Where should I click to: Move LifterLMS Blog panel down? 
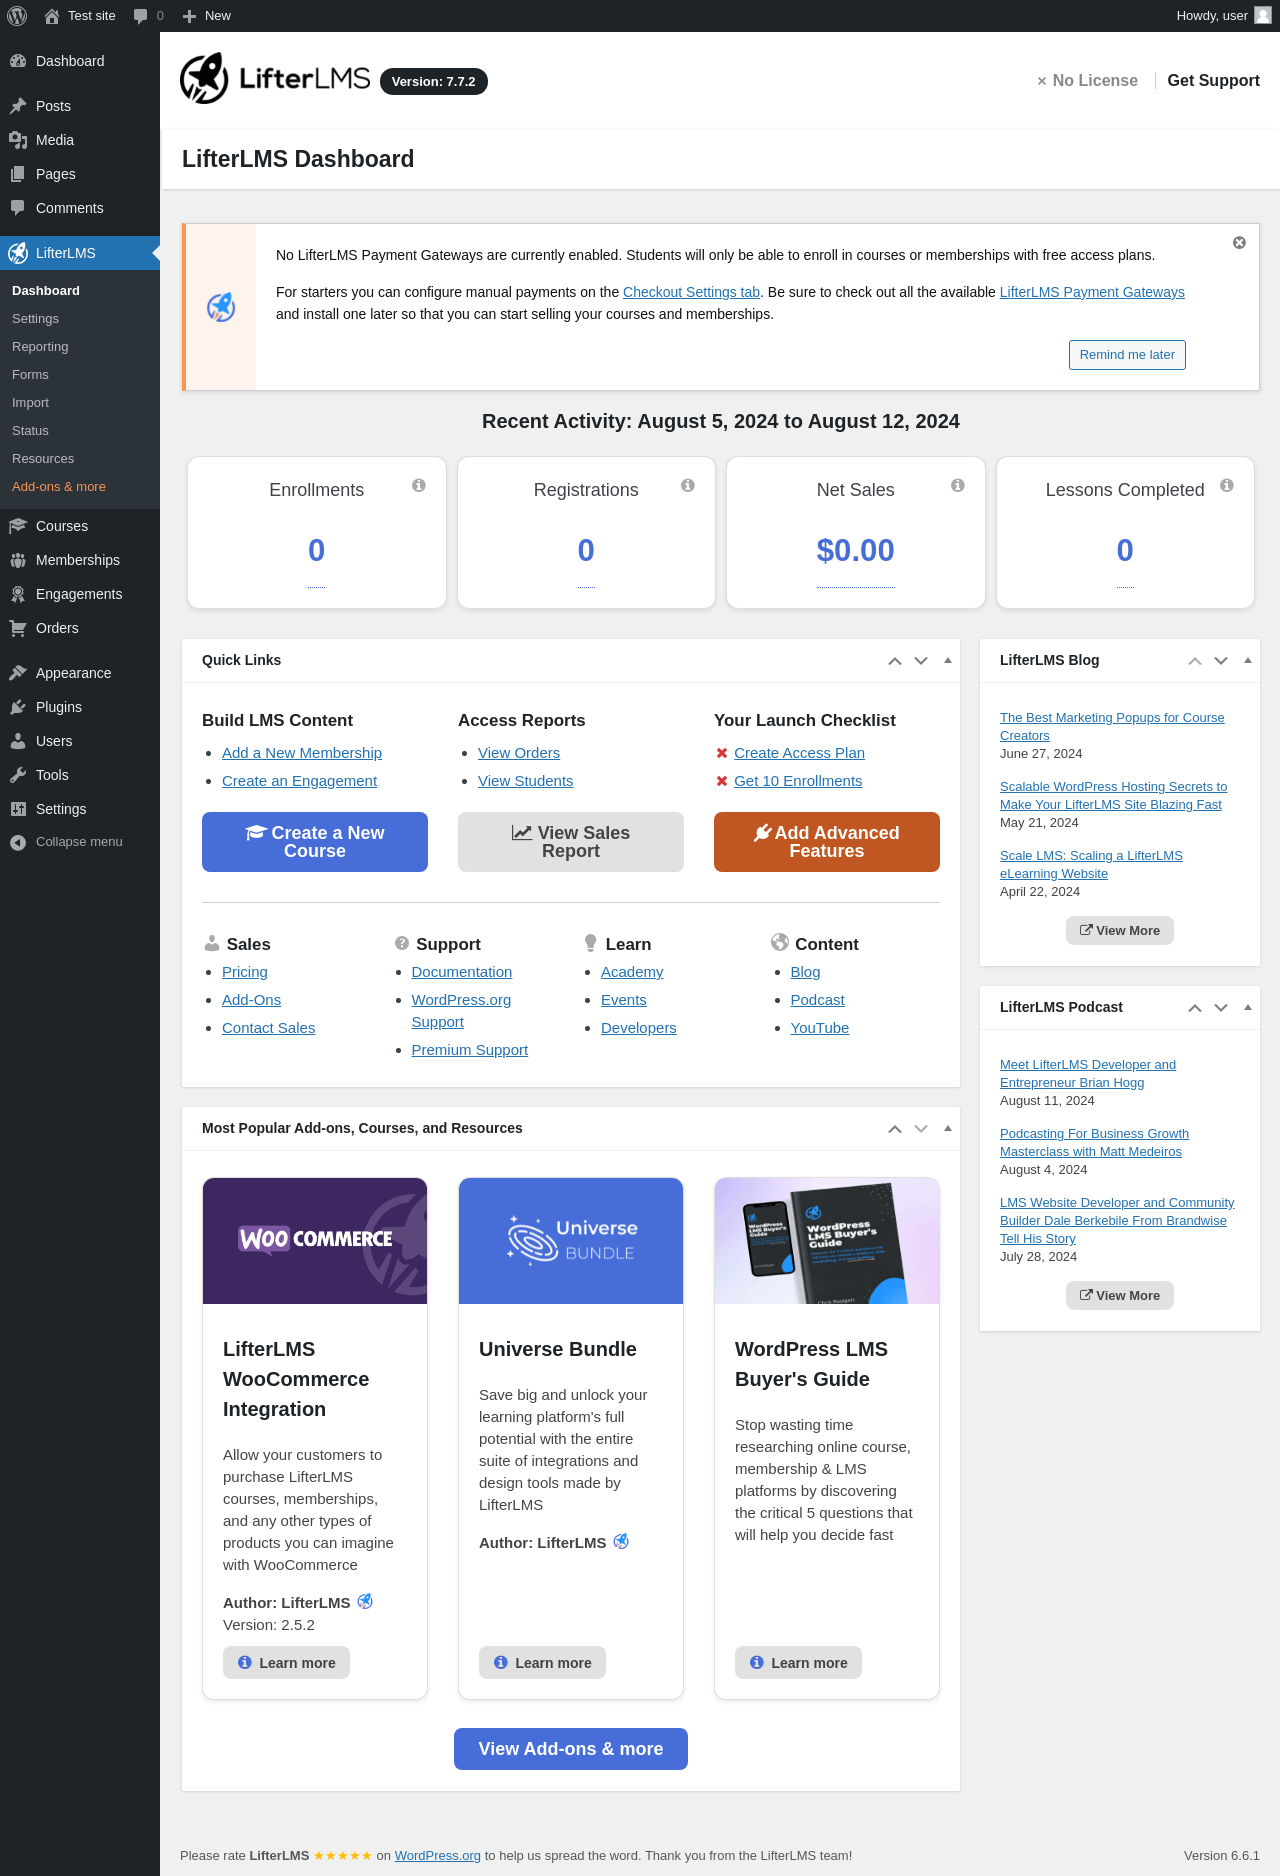click(1221, 661)
